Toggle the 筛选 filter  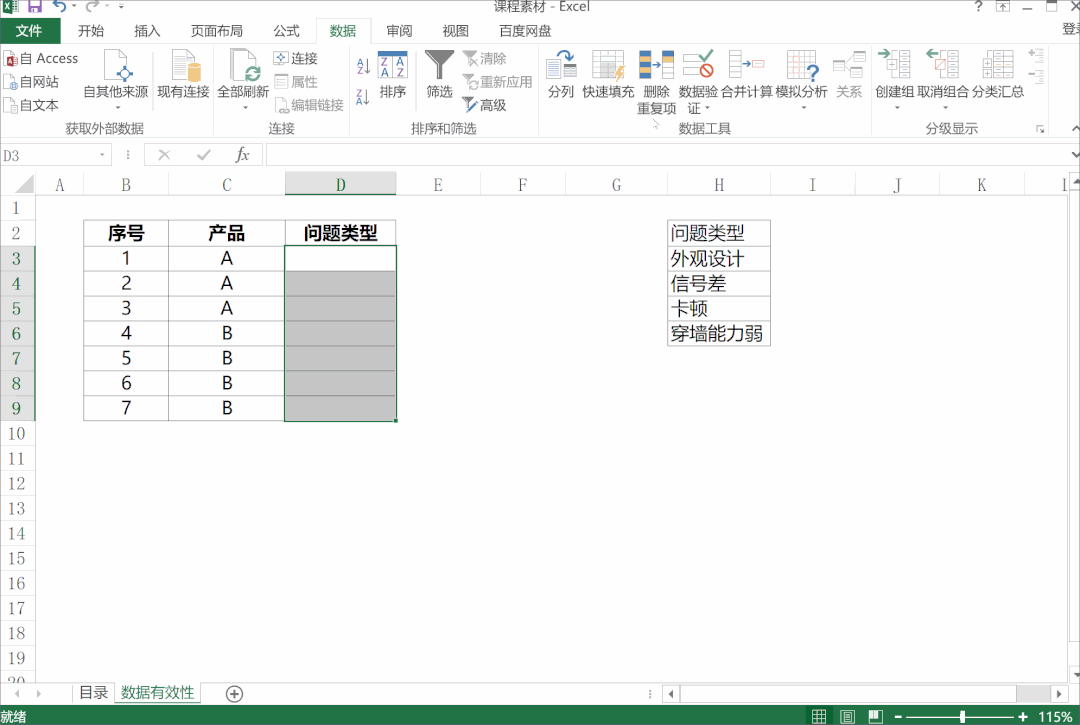click(439, 74)
